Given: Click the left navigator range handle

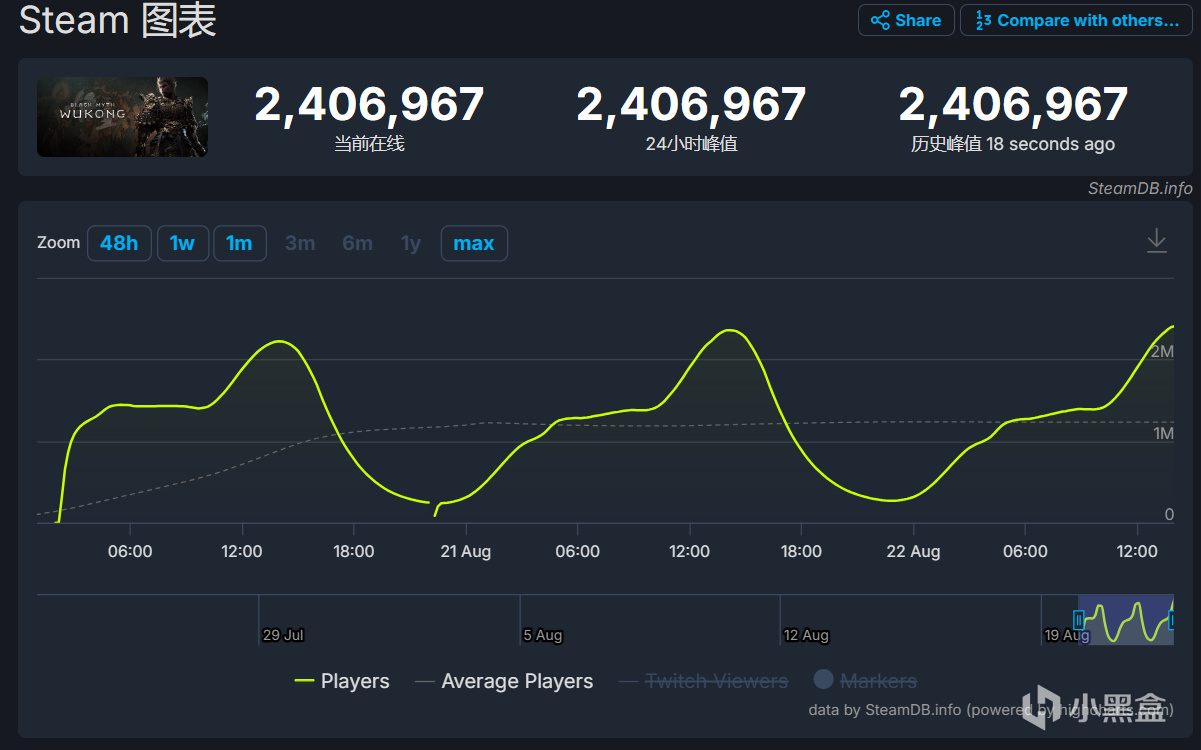Looking at the screenshot, I should click(1078, 619).
